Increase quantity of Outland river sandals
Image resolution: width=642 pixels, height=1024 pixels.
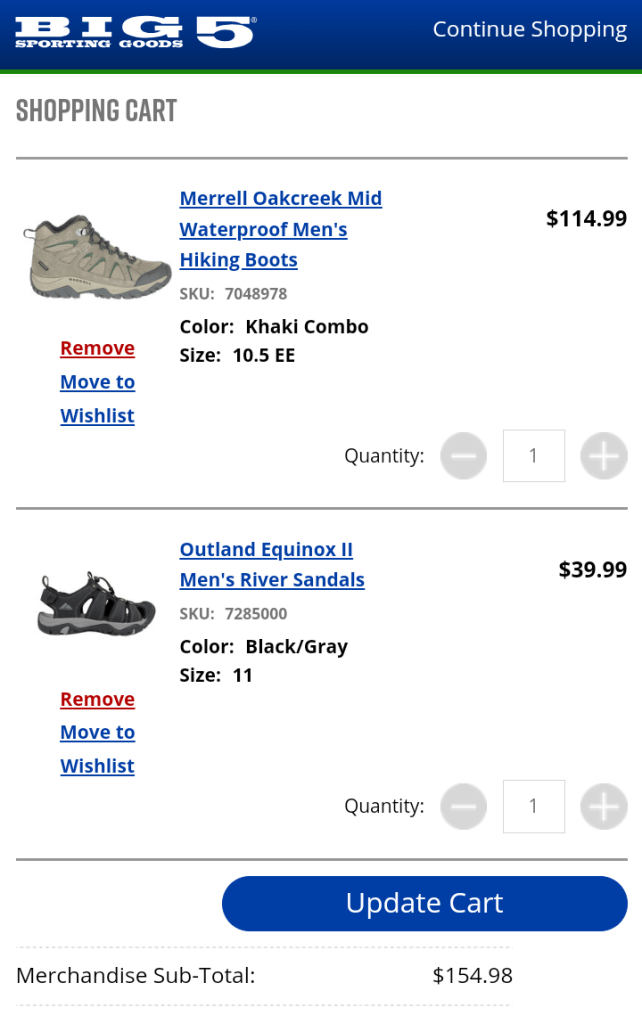pos(604,806)
